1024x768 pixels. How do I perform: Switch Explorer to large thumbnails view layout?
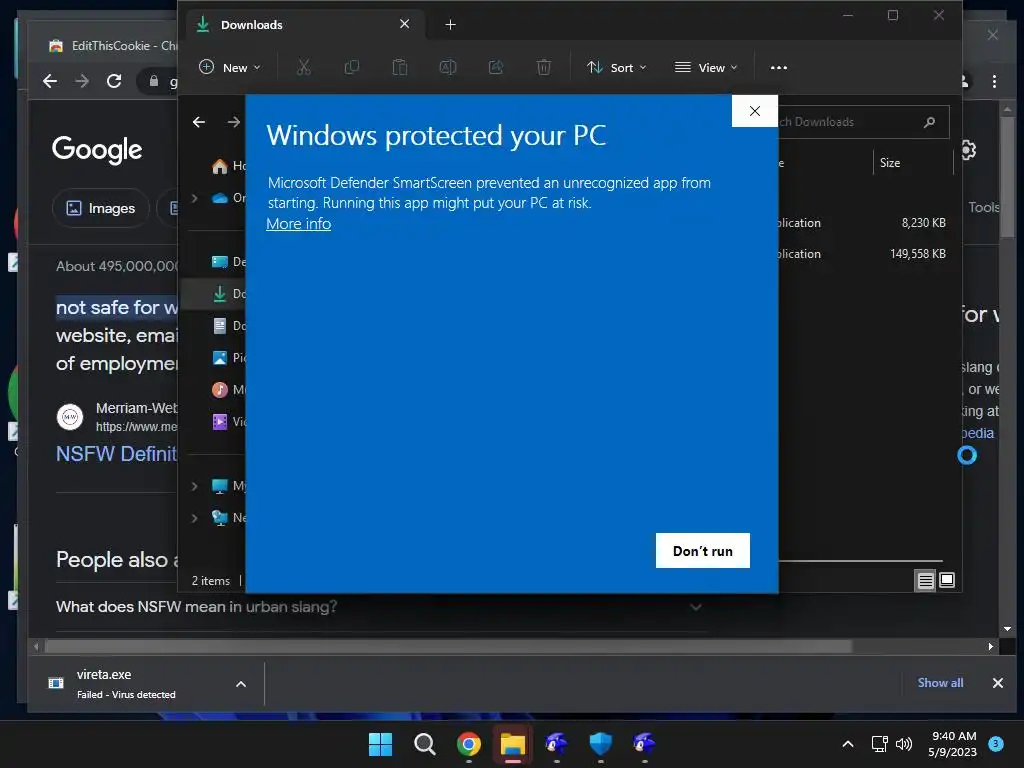point(947,580)
